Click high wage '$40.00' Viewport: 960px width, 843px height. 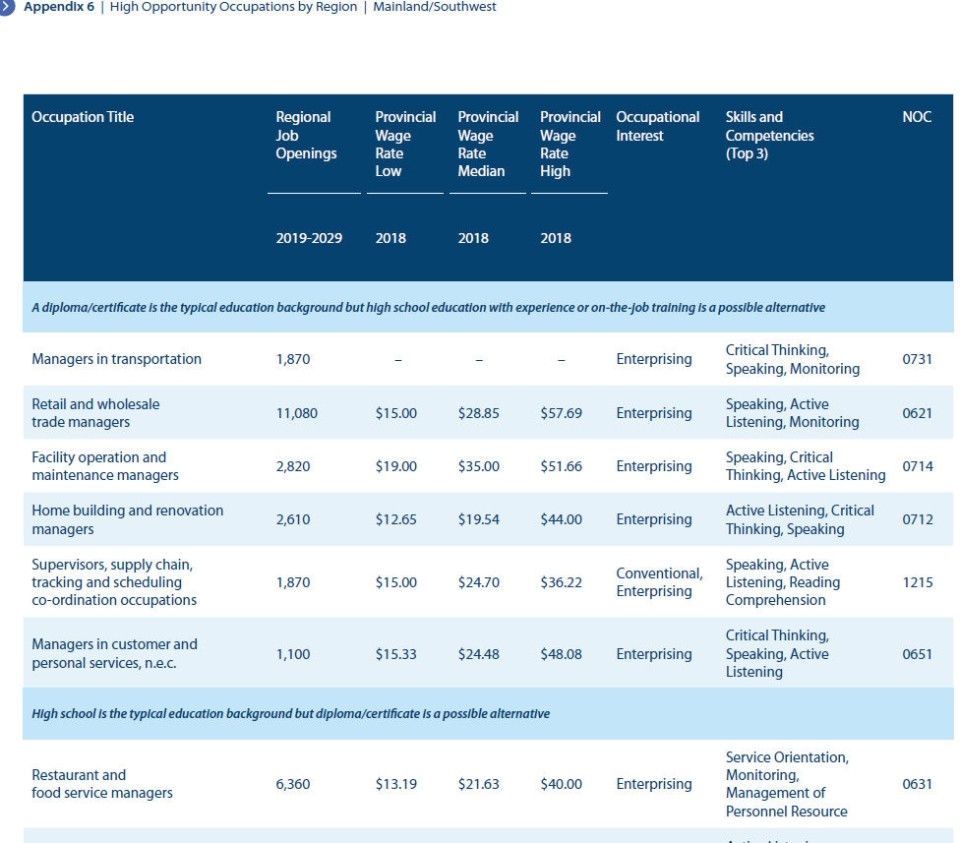tap(561, 784)
